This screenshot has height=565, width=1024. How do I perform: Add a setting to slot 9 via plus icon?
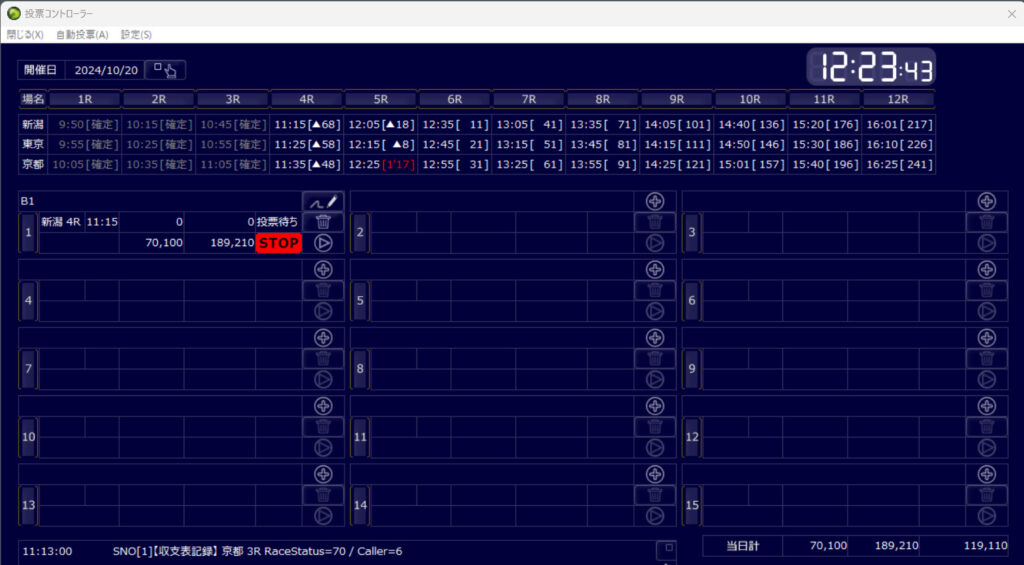[986, 337]
